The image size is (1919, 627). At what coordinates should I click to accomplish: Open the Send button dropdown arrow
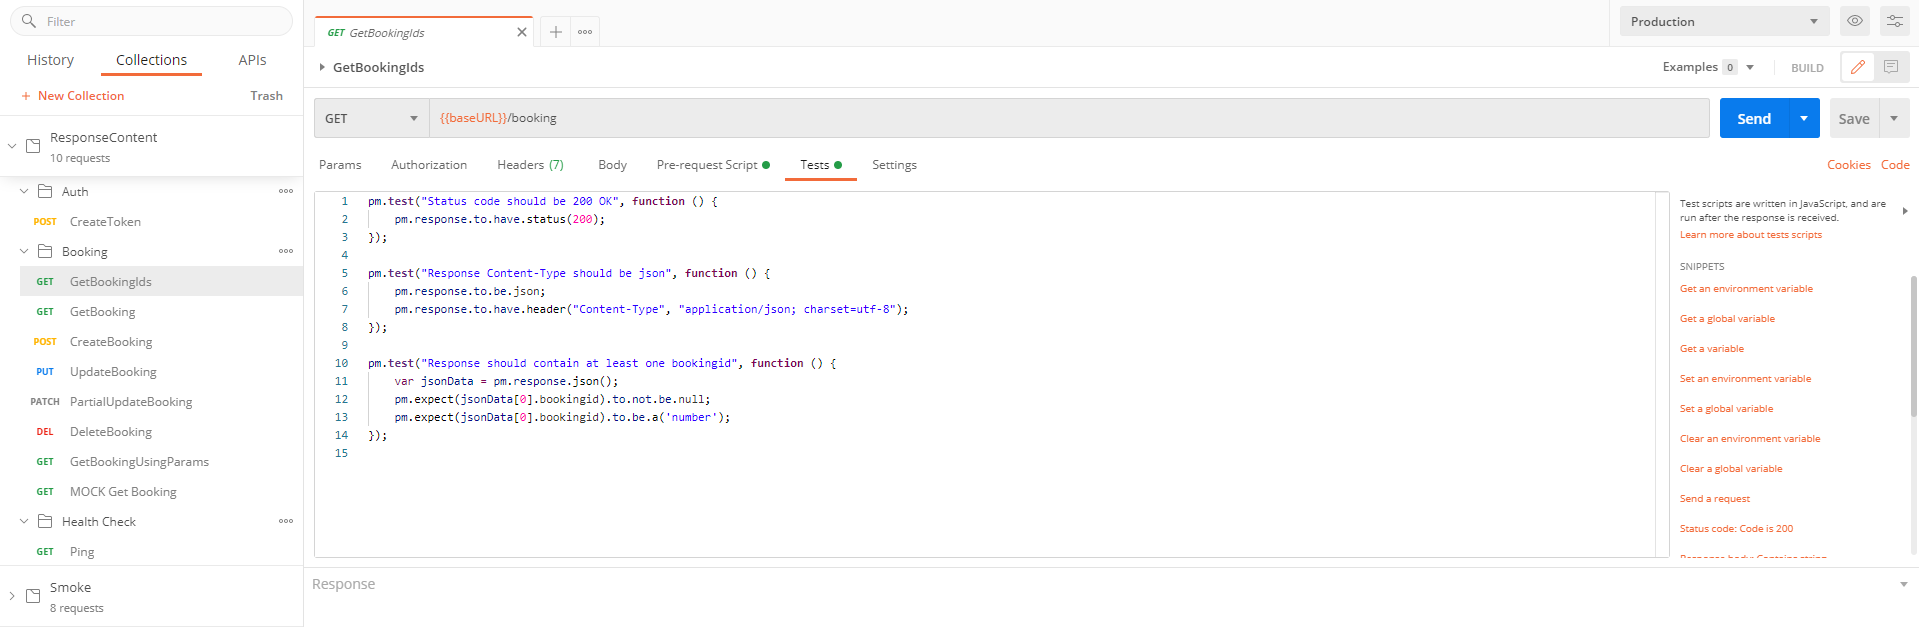(x=1804, y=118)
